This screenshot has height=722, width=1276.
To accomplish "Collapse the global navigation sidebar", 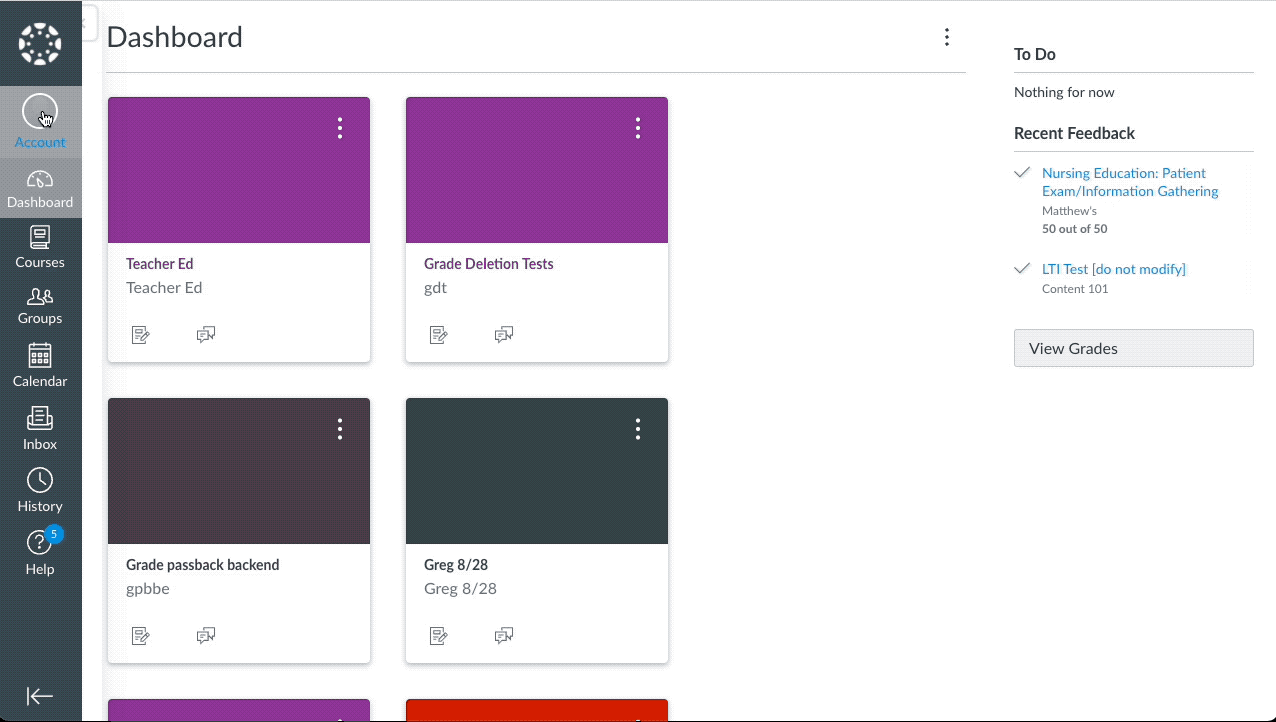I will point(40,696).
